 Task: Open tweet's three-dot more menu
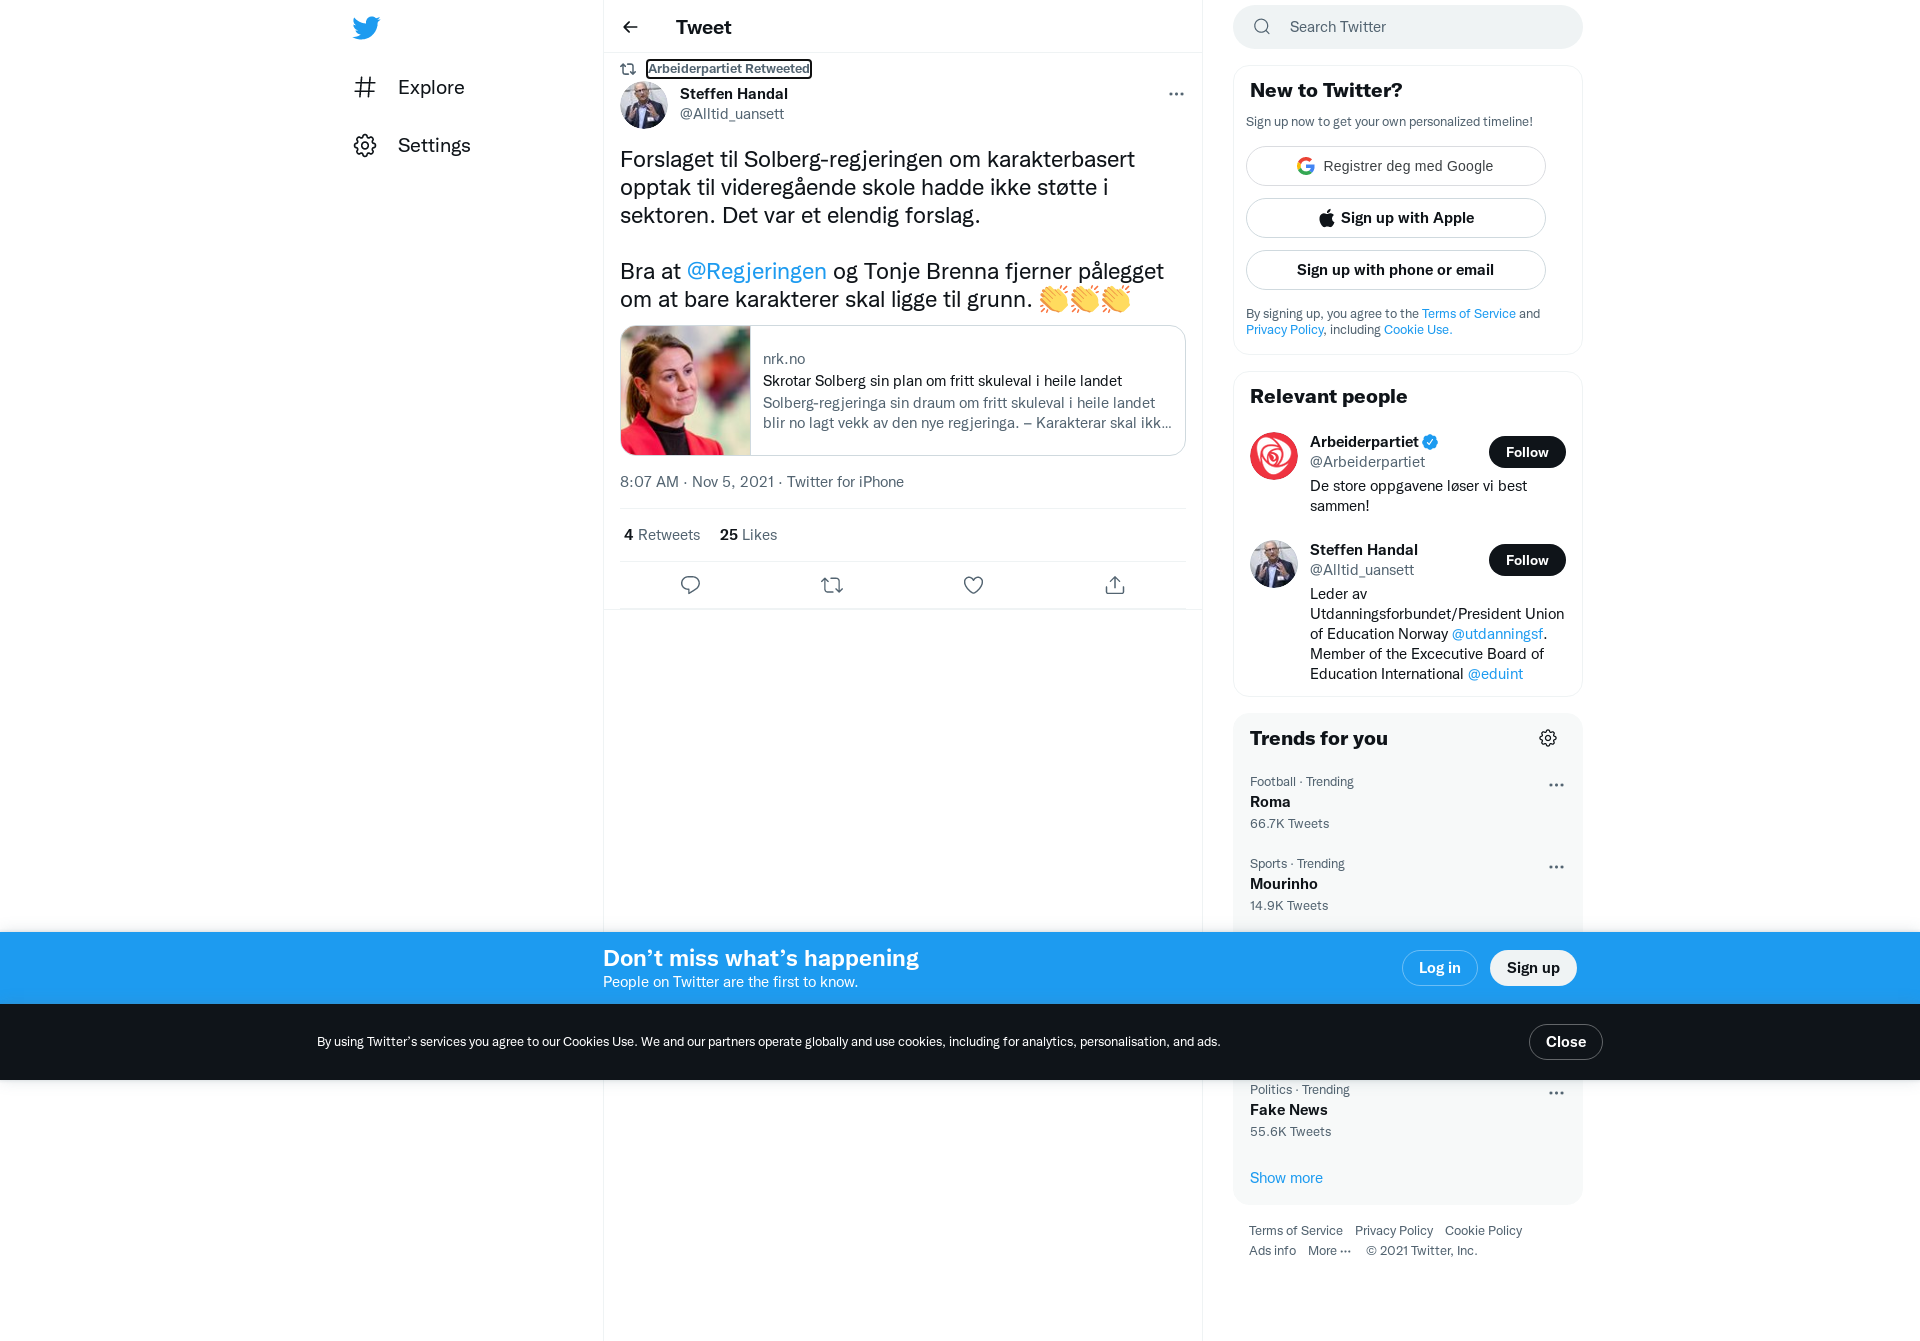(1176, 94)
